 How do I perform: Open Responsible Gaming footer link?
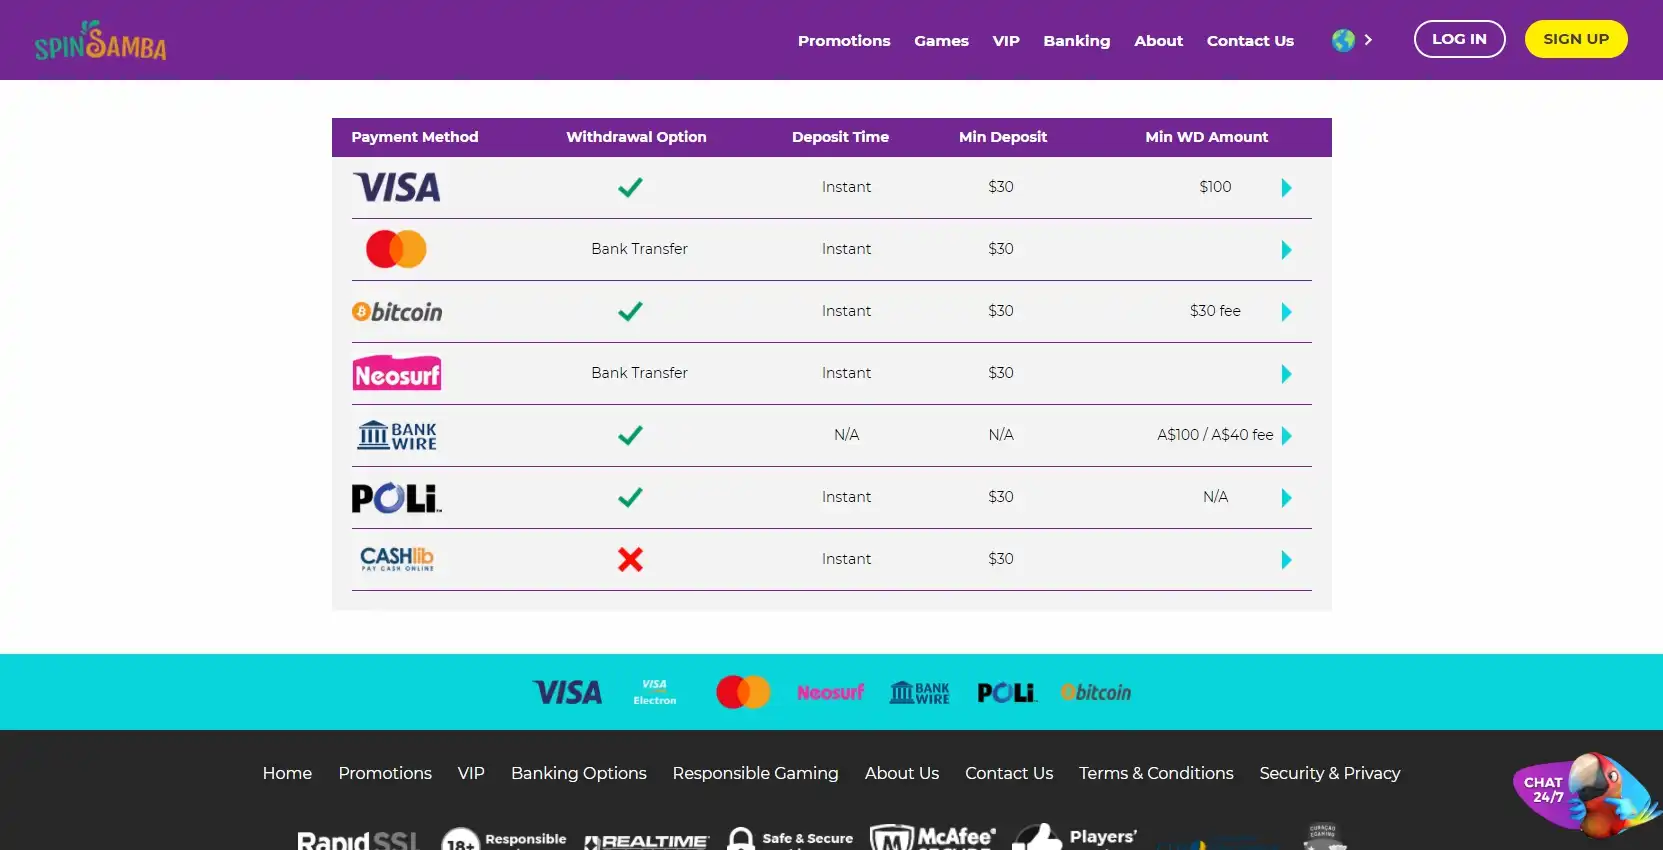click(x=755, y=773)
